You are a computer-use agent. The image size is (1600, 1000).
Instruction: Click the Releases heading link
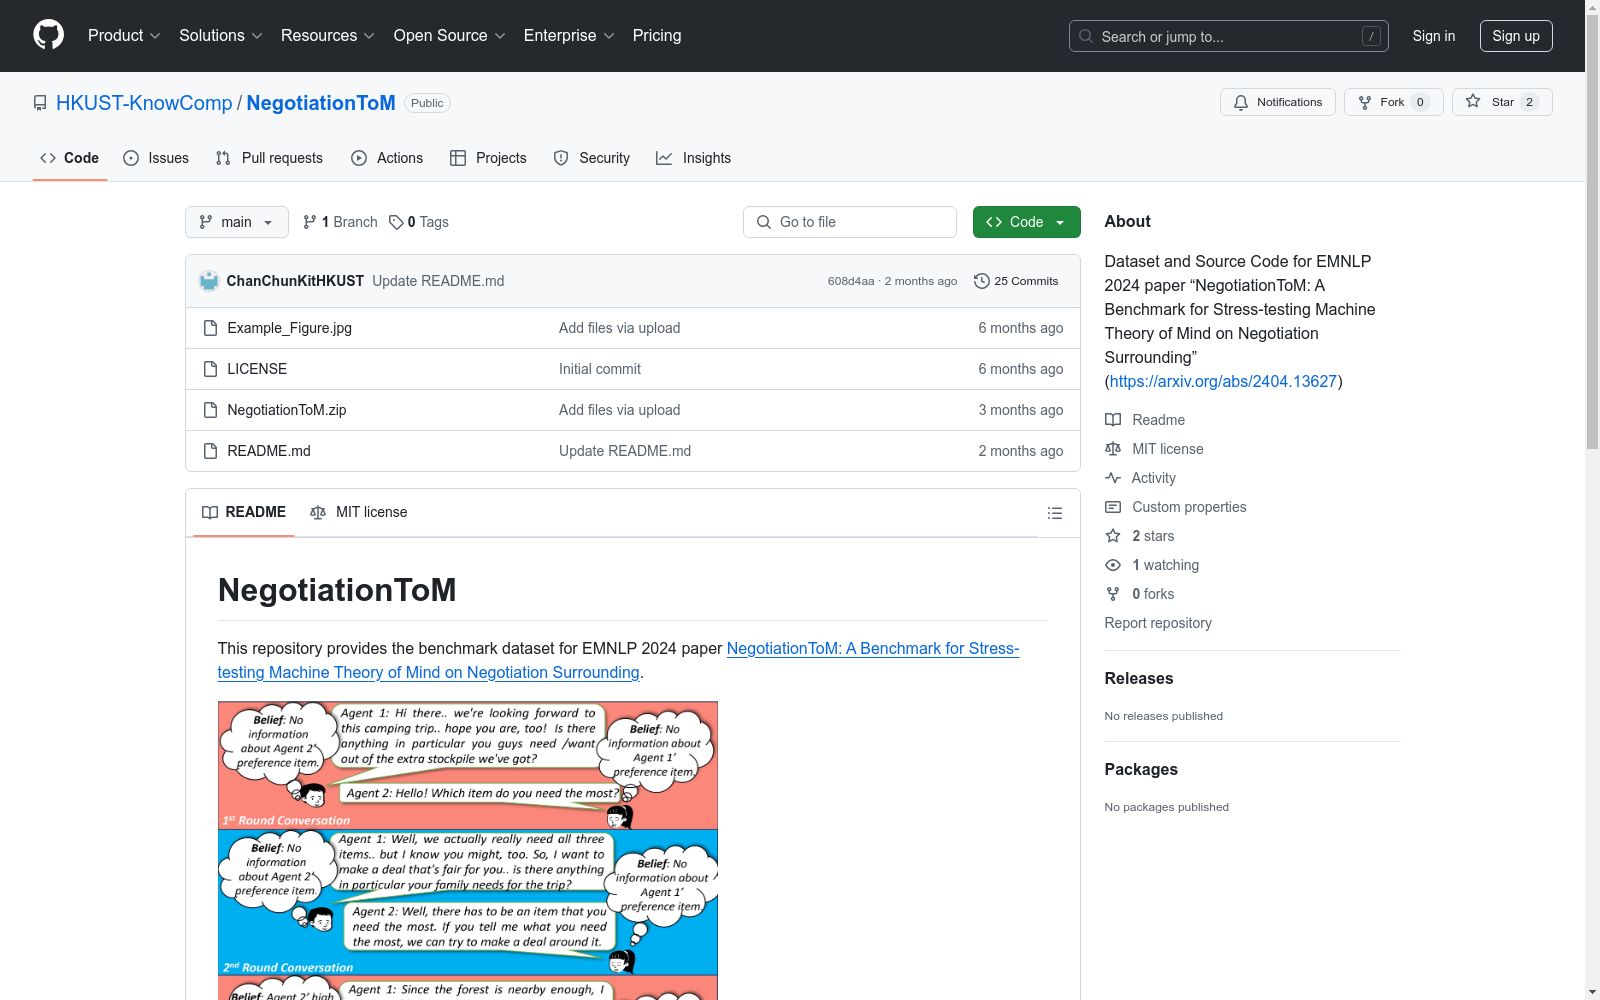point(1139,678)
